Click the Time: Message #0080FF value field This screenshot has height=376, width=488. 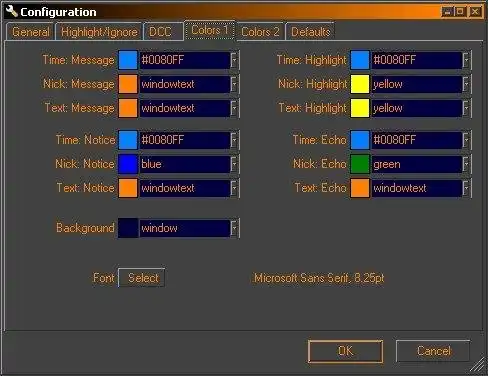(x=185, y=60)
